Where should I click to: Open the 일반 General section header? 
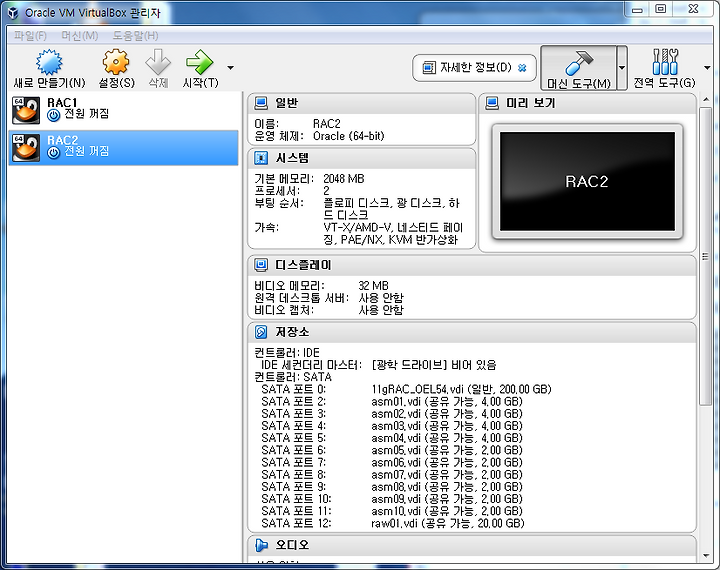[x=361, y=103]
